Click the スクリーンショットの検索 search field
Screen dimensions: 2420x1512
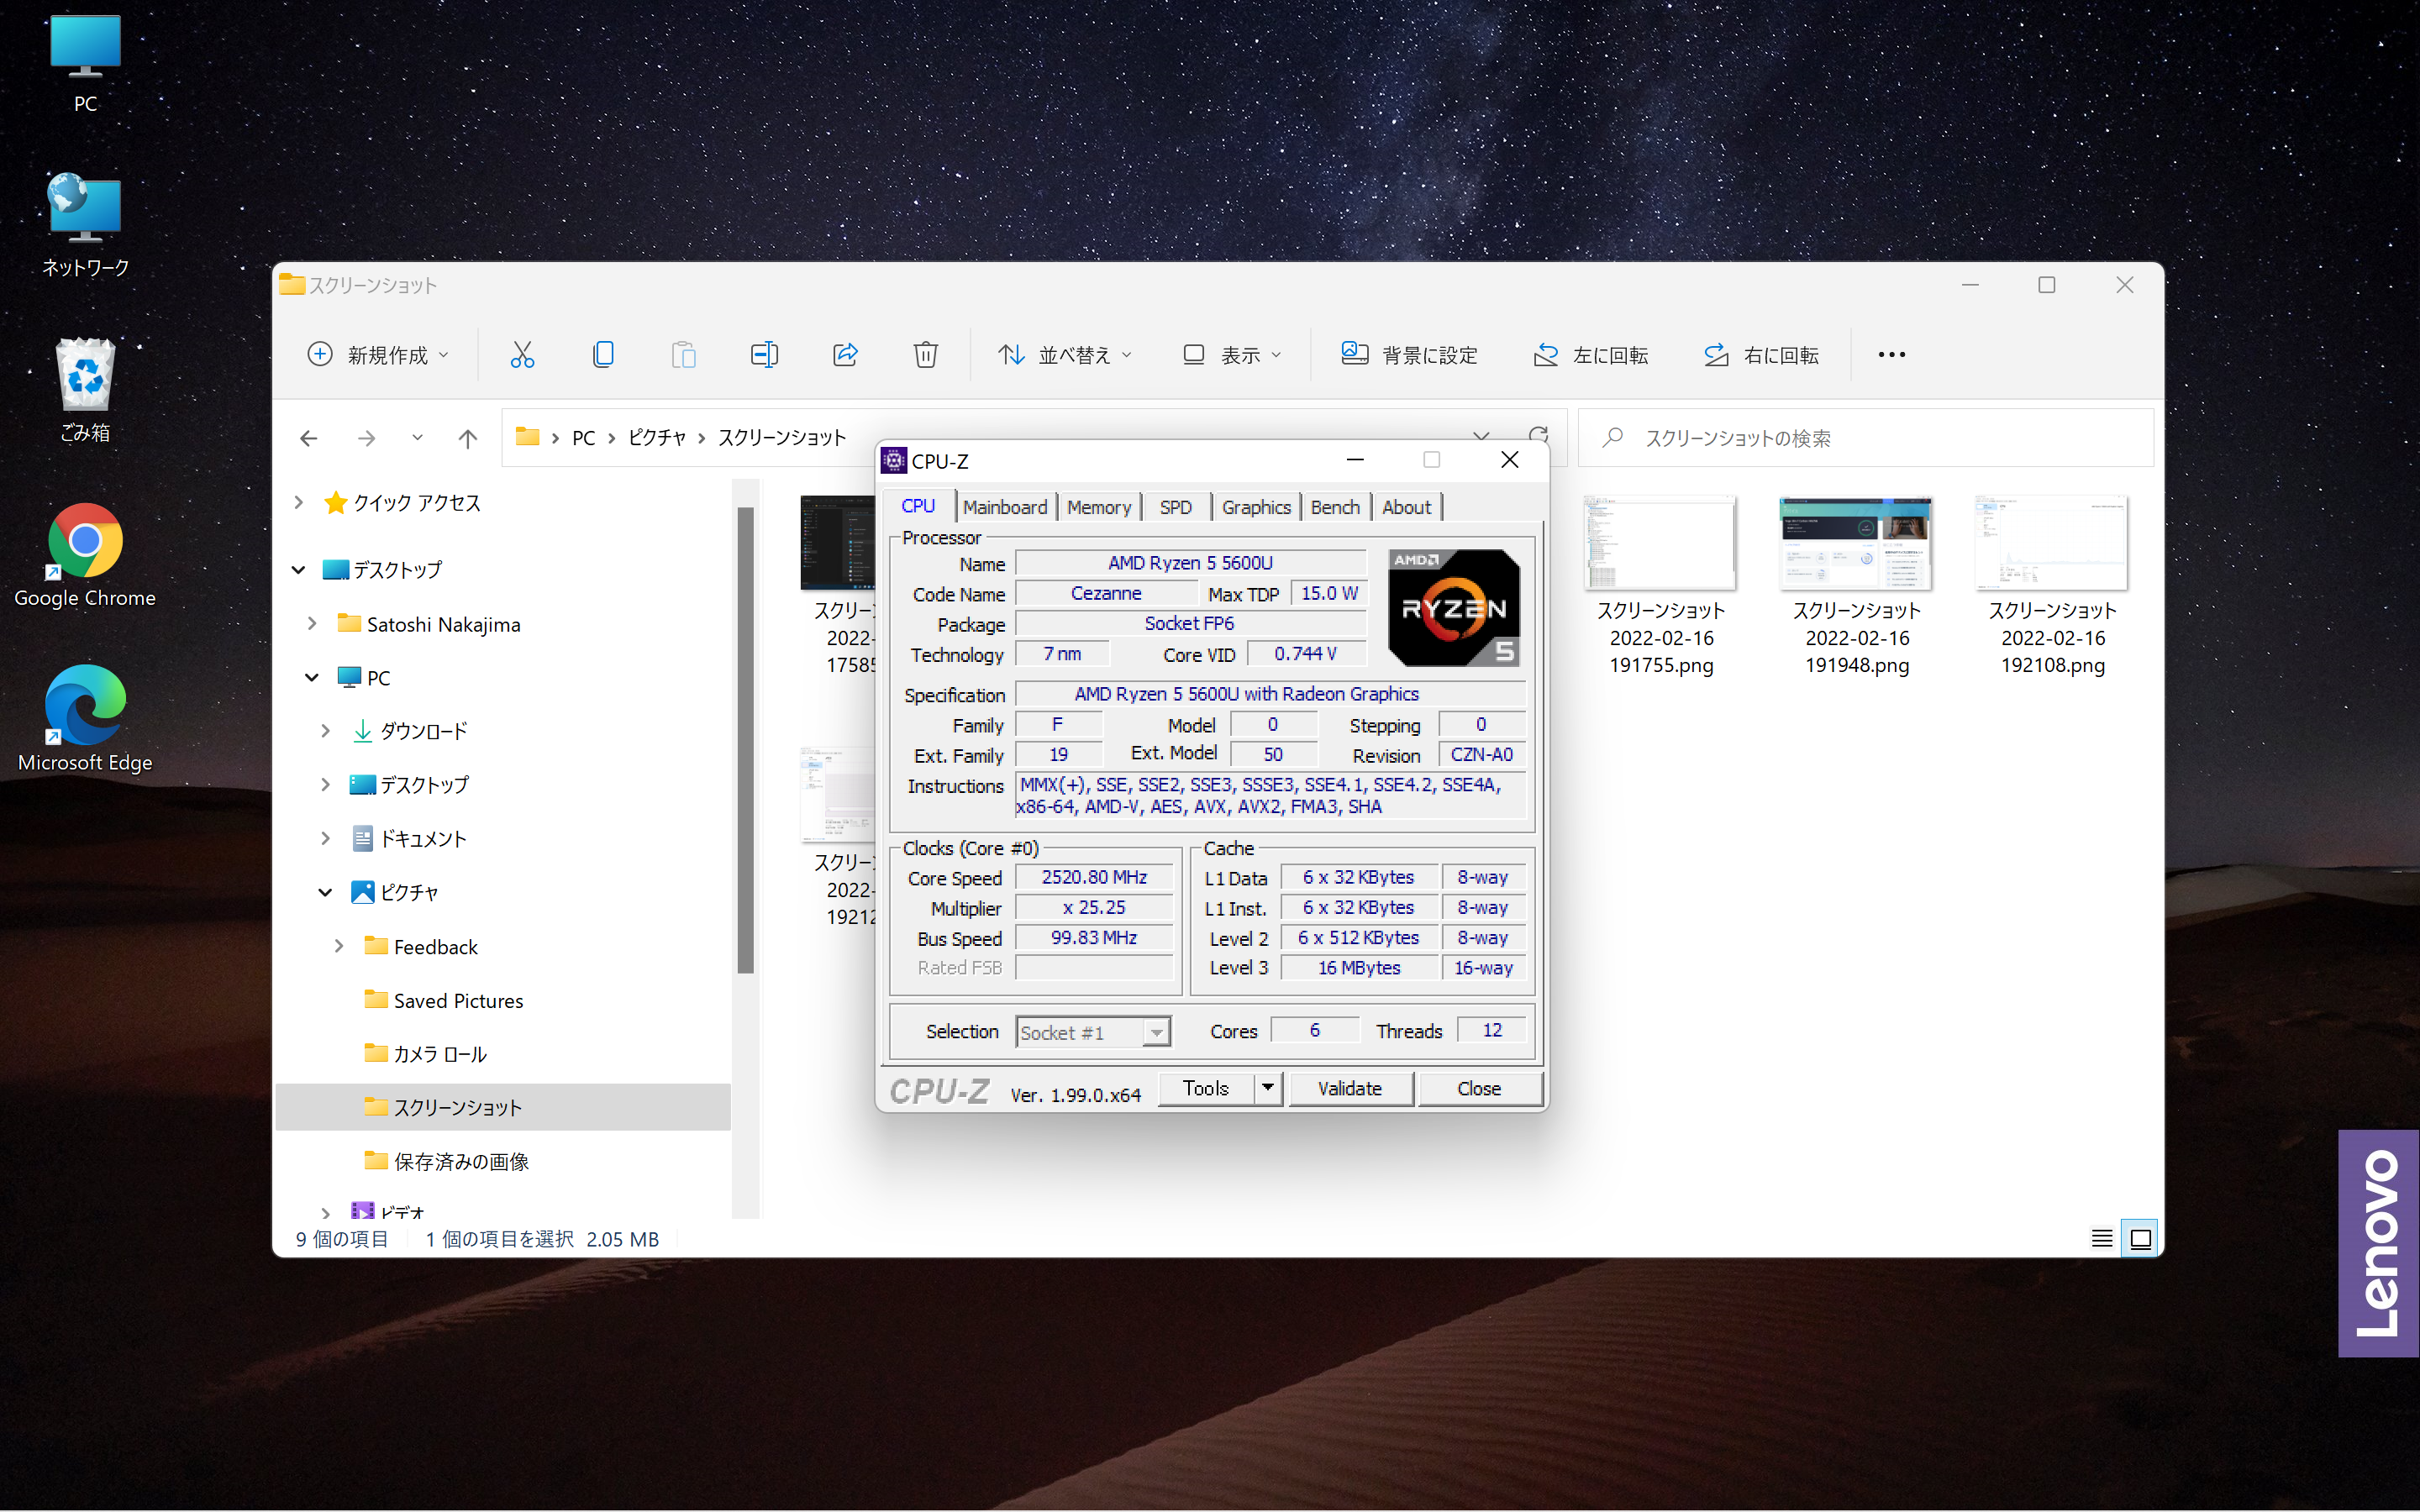point(1865,438)
